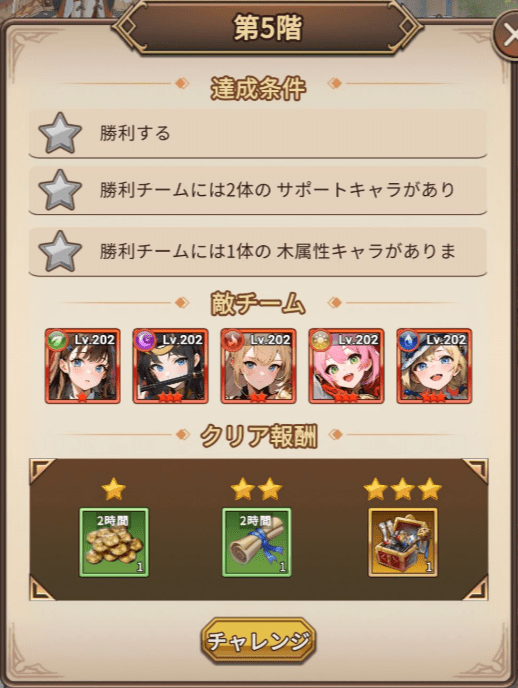Select the wood-element brown-haired enemy portrait
Viewport: 518px width, 688px height.
tap(82, 366)
